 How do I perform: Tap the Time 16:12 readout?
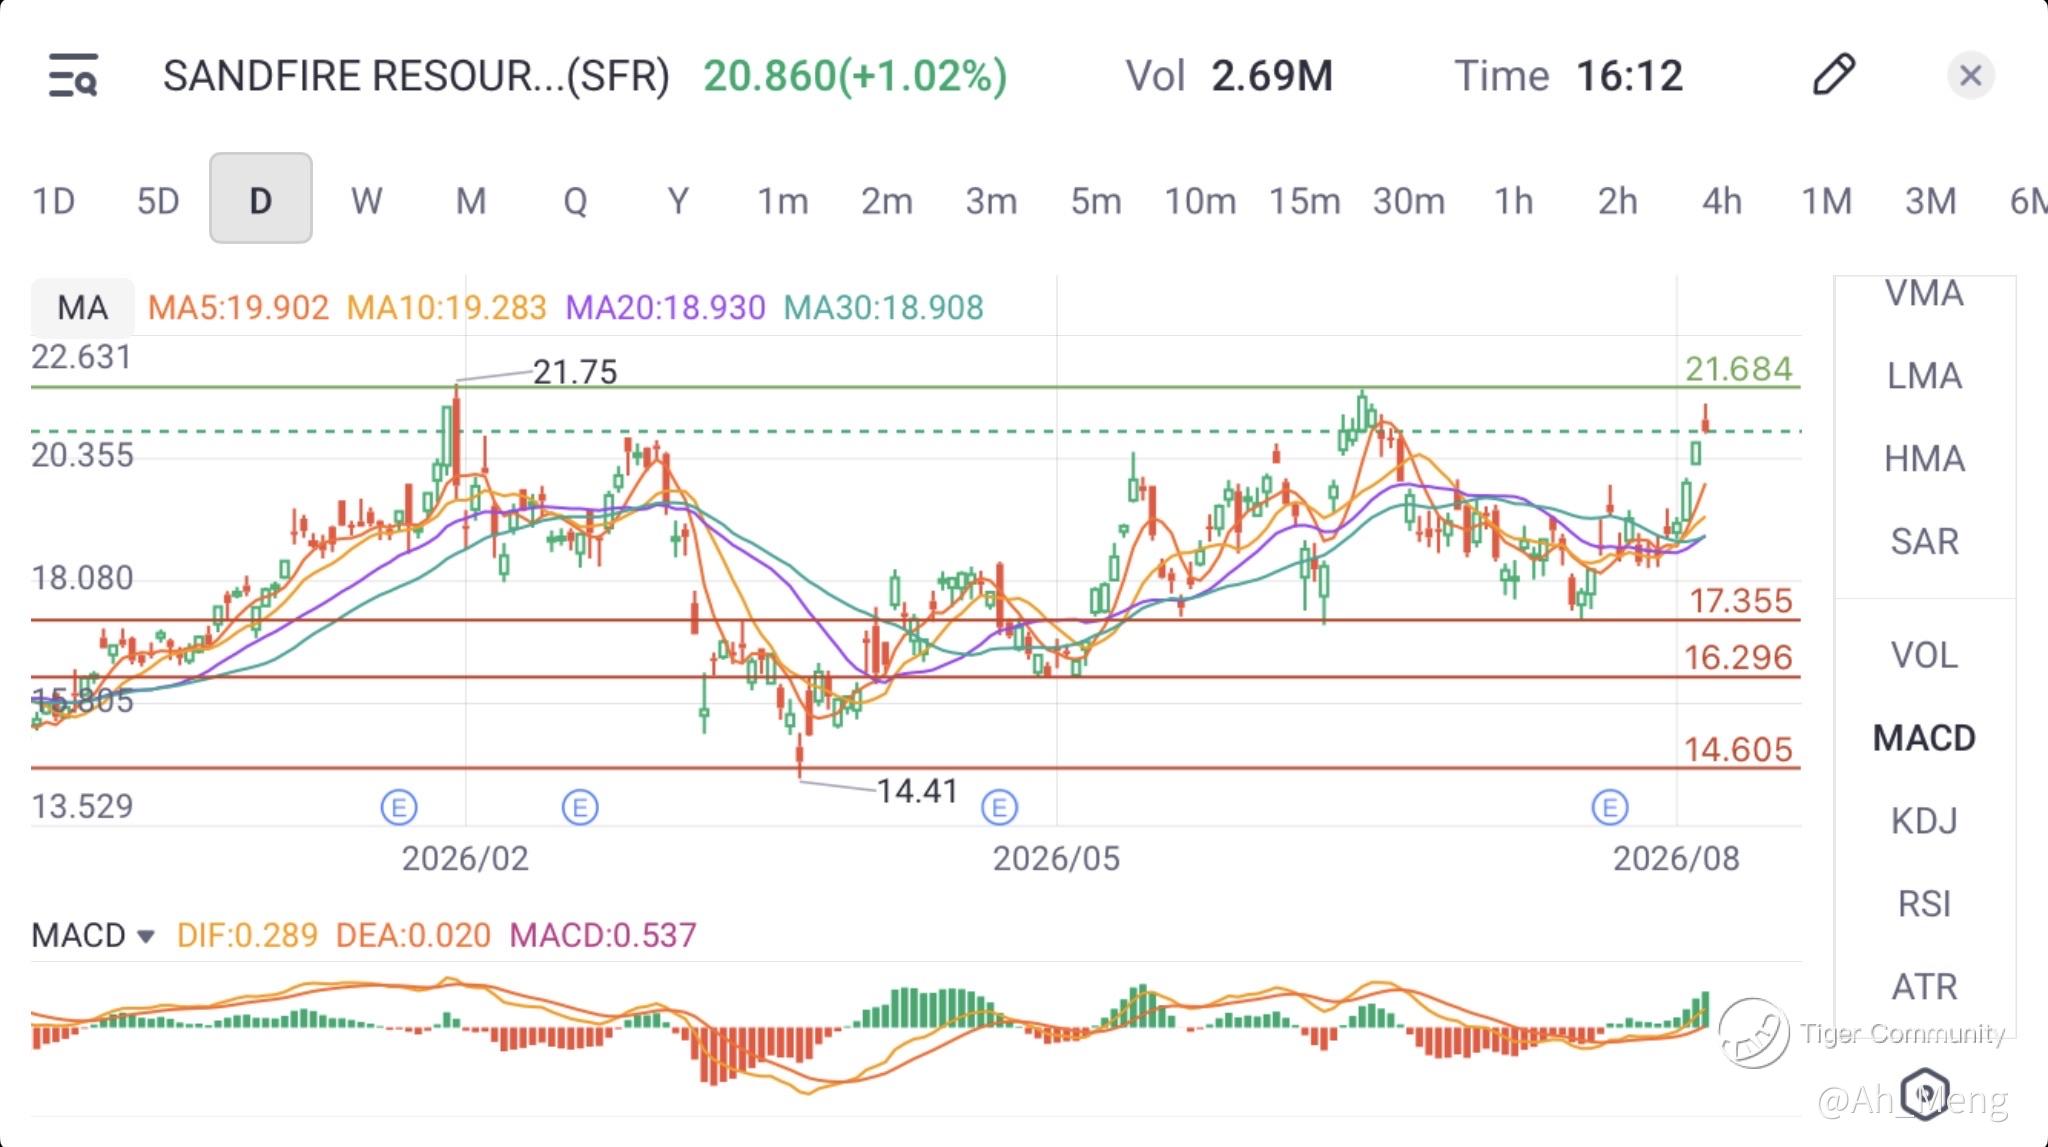point(1568,76)
